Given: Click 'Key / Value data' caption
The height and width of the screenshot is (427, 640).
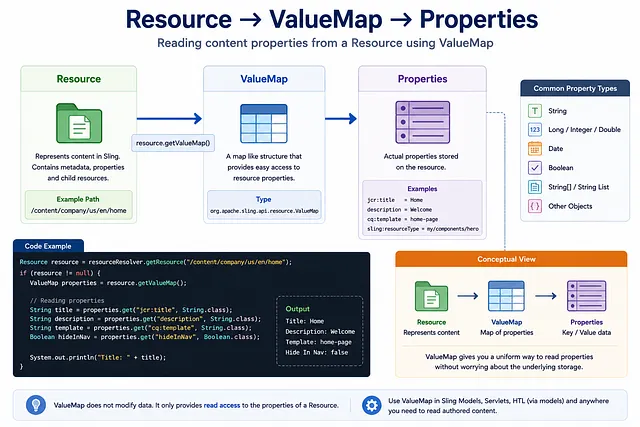Looking at the screenshot, I should point(587,332).
